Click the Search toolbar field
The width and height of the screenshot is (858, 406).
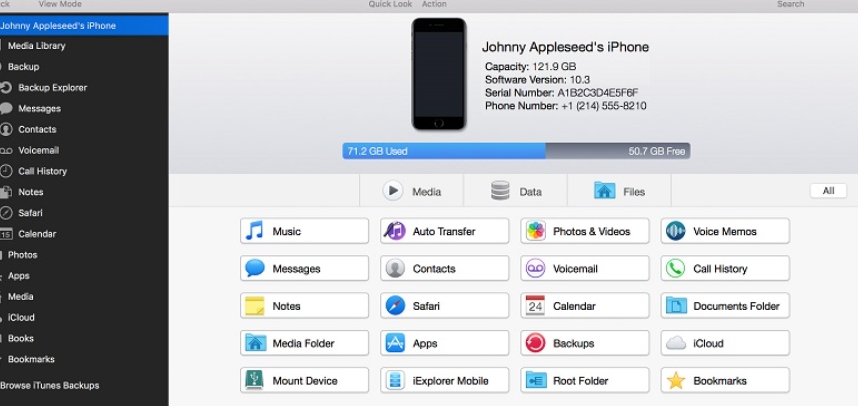pos(791,4)
